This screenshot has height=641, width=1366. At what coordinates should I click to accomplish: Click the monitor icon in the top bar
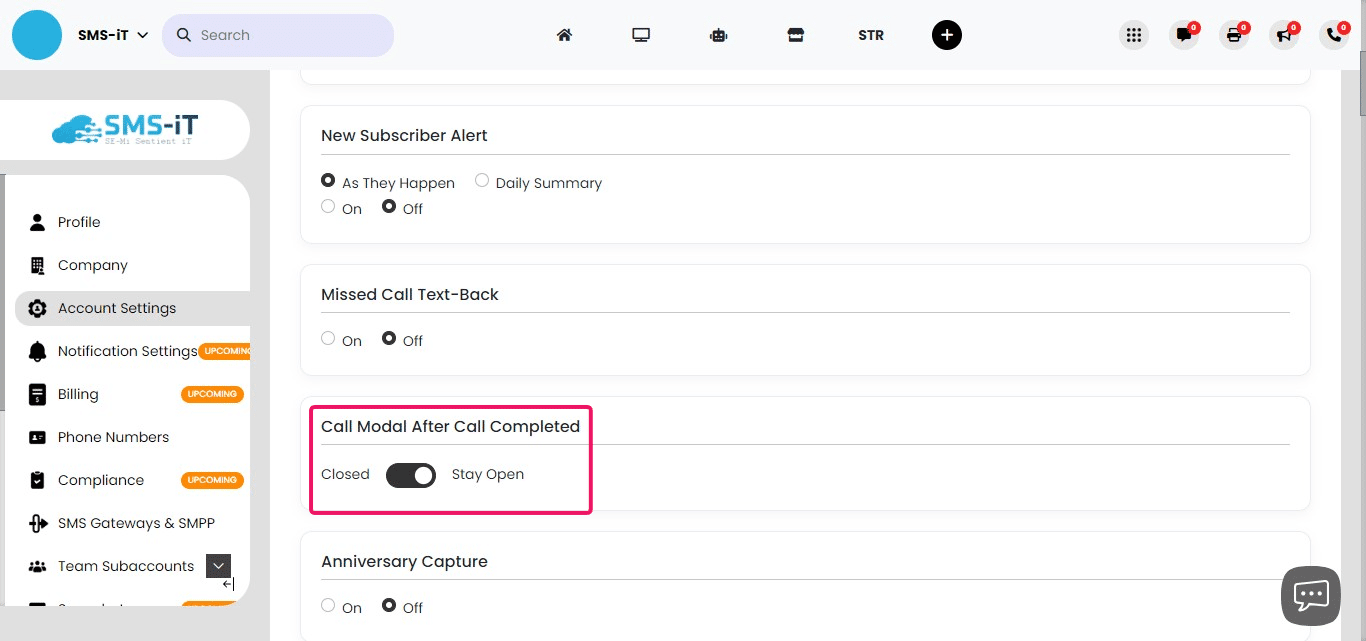tap(641, 34)
